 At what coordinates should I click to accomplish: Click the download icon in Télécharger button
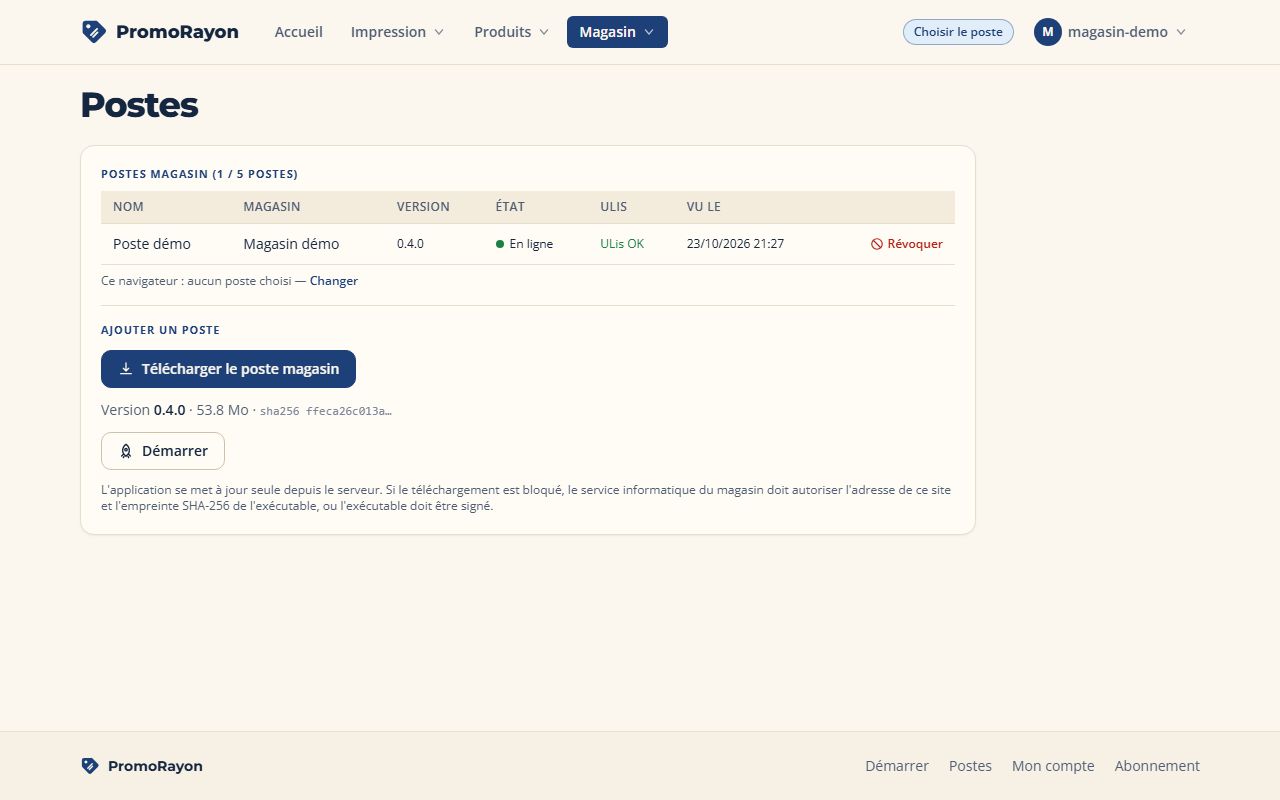pos(126,369)
